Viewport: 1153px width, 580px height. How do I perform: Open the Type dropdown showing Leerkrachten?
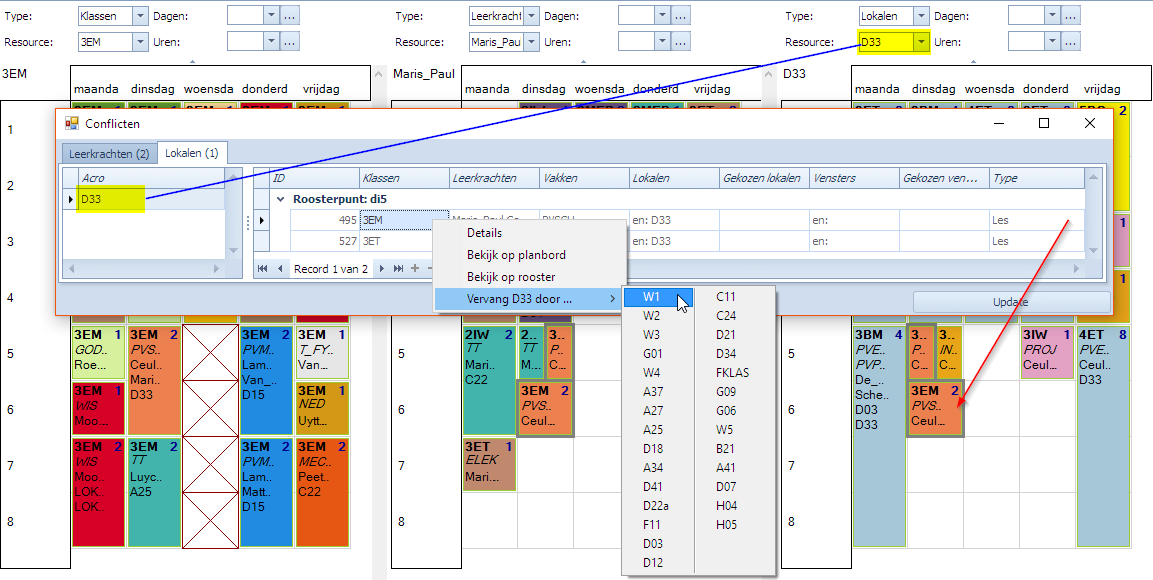coord(531,15)
